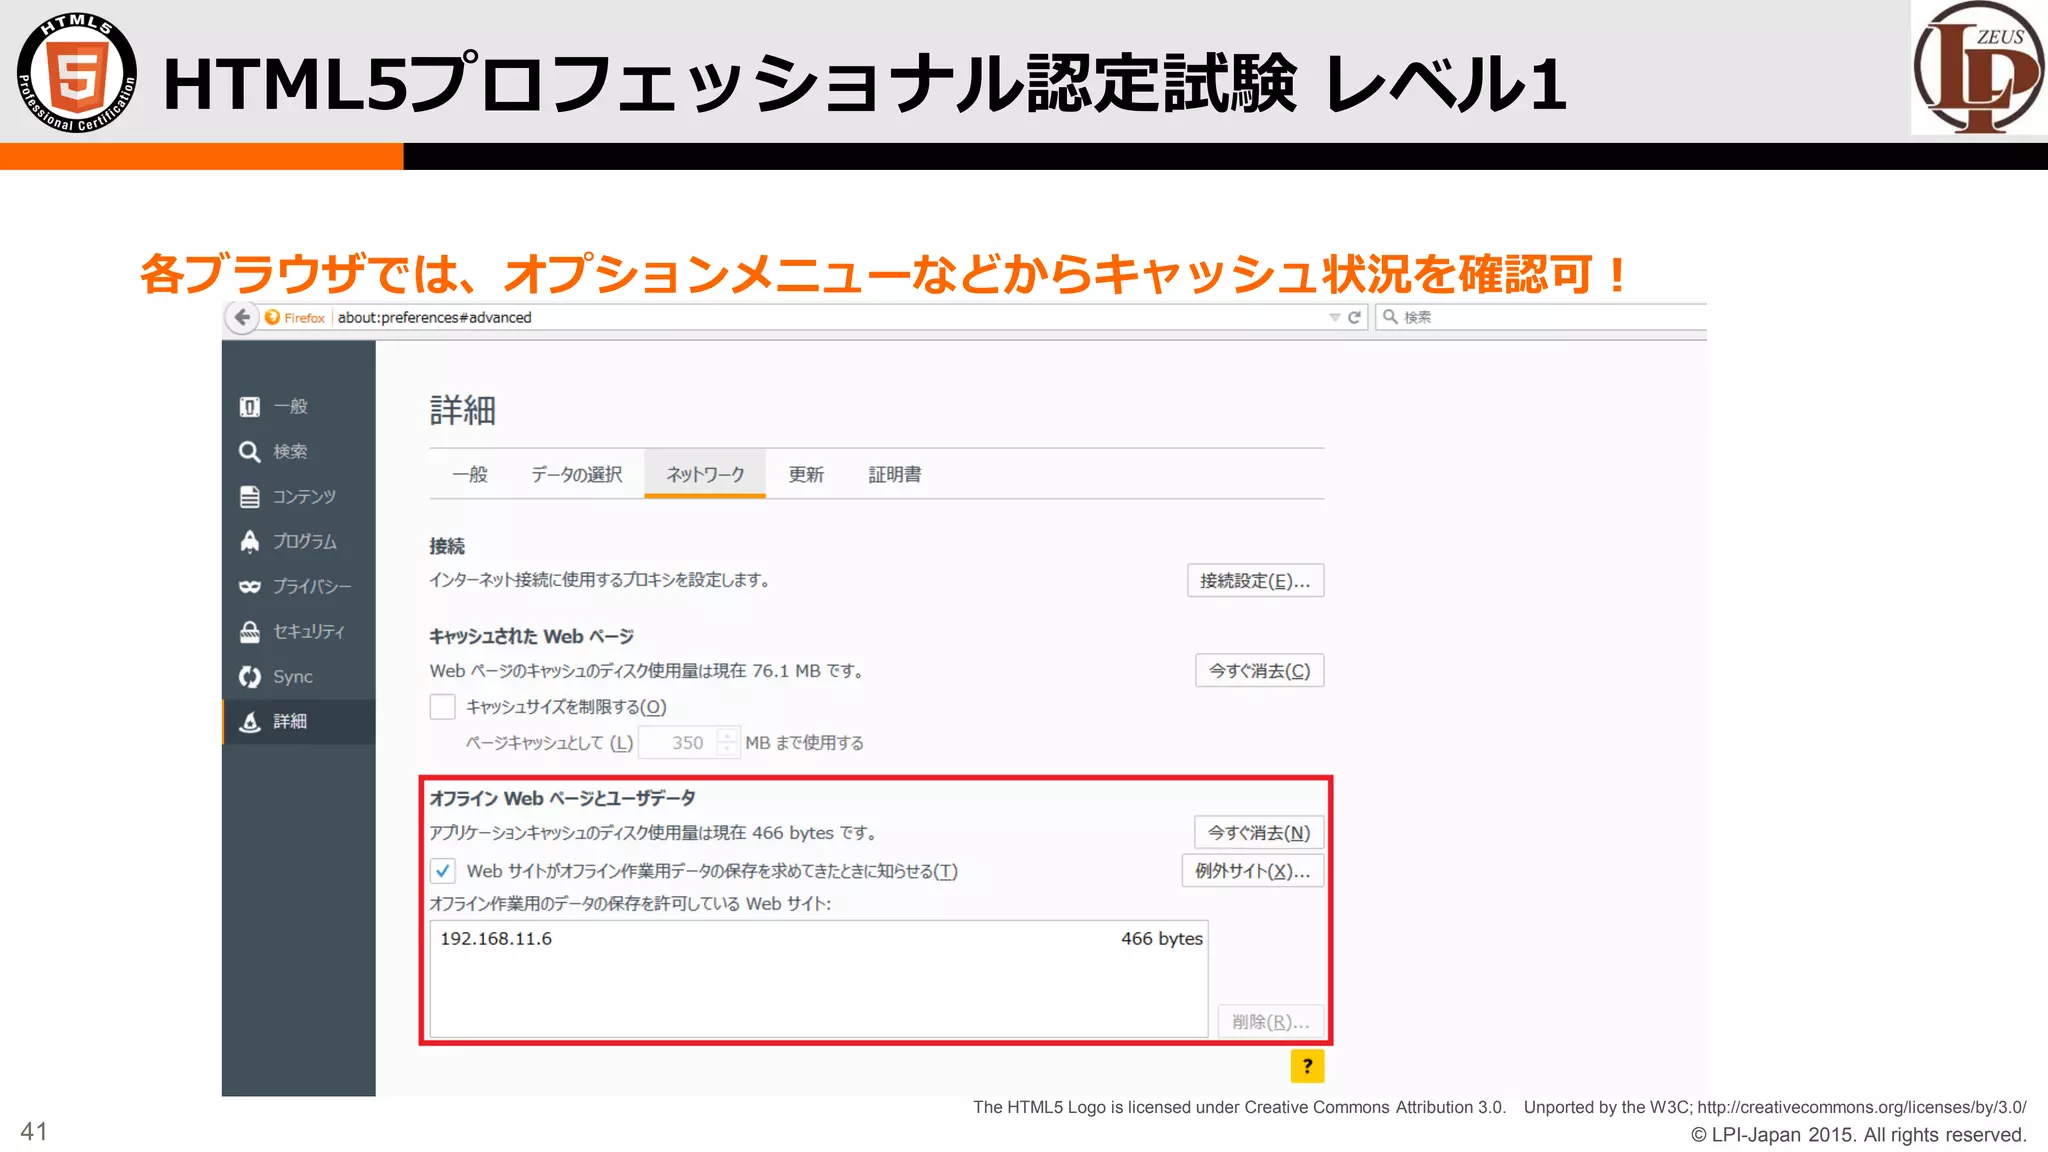Select the セキュリティ lock sidebar icon

(250, 632)
